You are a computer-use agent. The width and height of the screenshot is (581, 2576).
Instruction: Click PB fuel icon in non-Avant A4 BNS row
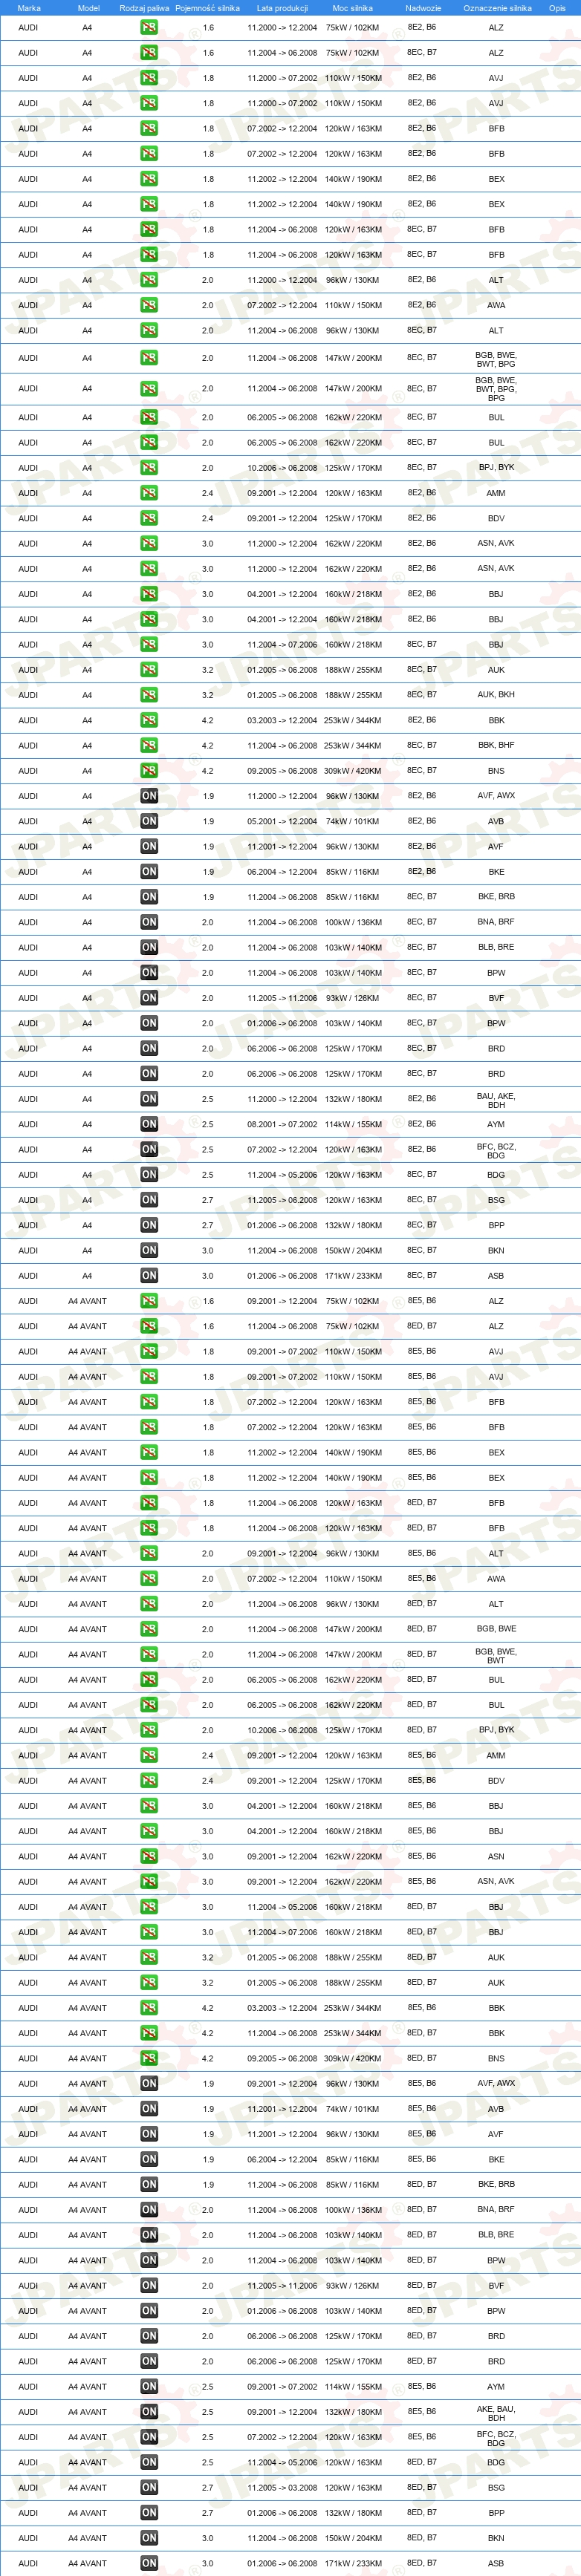(148, 771)
